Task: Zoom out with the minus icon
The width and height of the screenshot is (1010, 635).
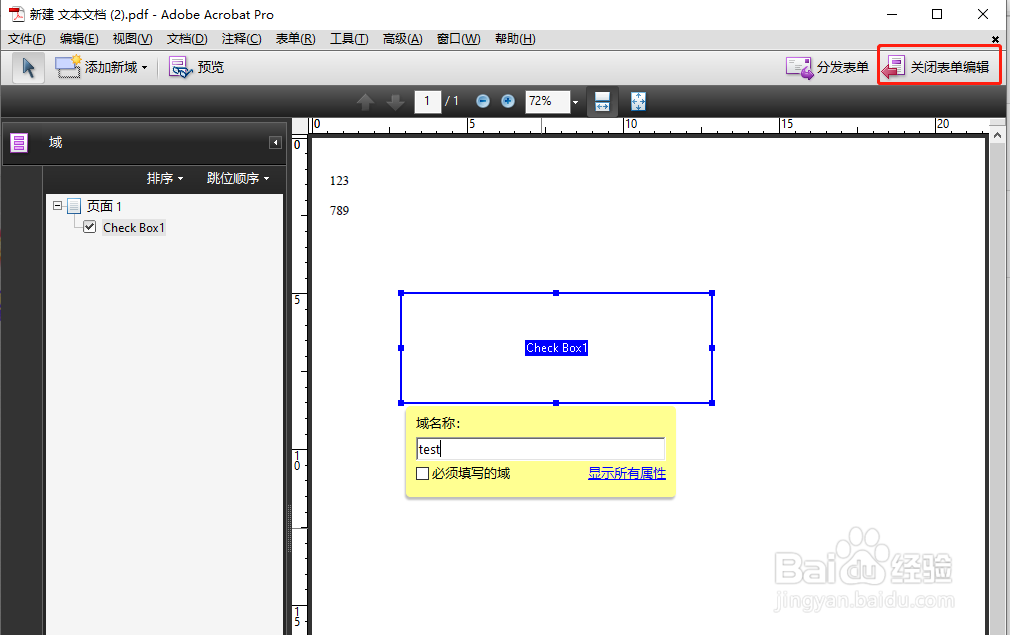Action: pyautogui.click(x=483, y=101)
